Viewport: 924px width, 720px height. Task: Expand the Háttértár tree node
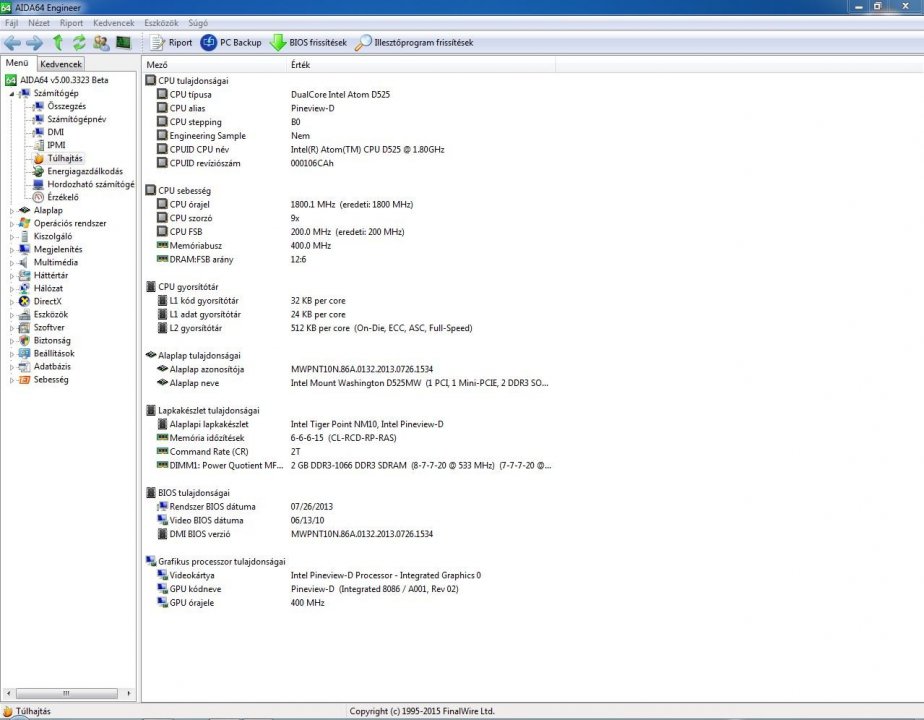pos(12,275)
